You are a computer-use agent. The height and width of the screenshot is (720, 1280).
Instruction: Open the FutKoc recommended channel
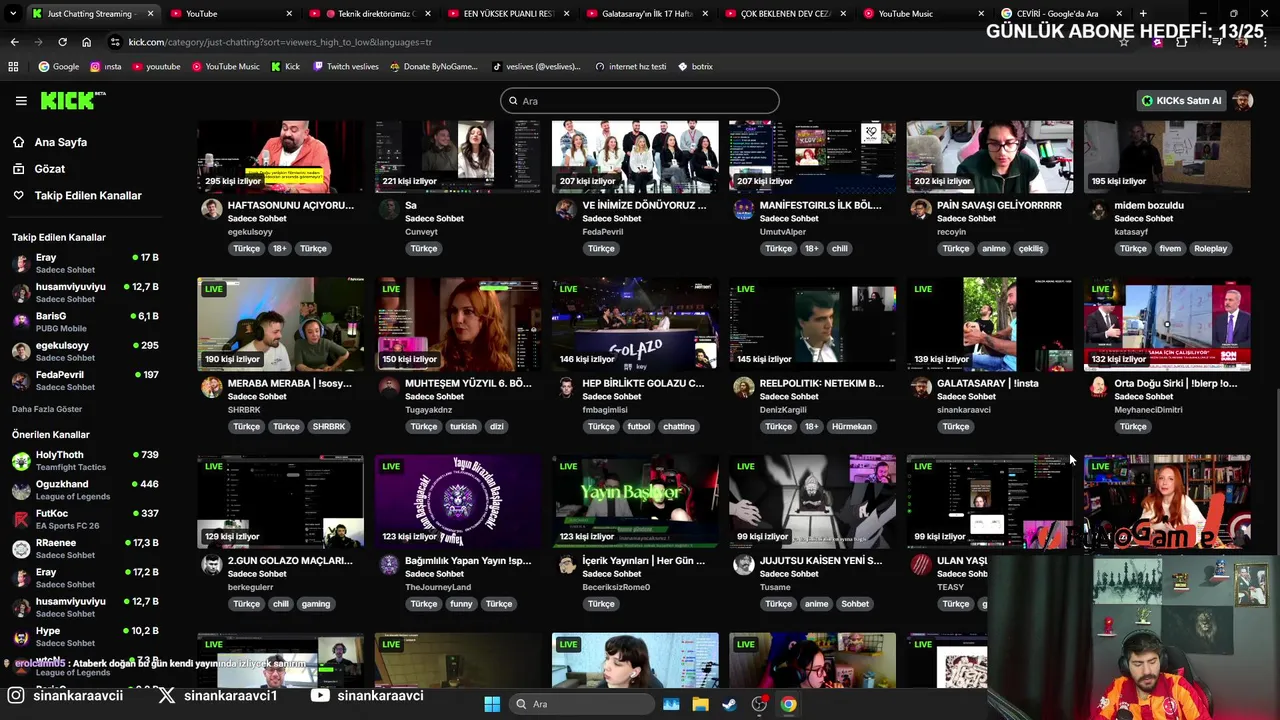click(85, 519)
